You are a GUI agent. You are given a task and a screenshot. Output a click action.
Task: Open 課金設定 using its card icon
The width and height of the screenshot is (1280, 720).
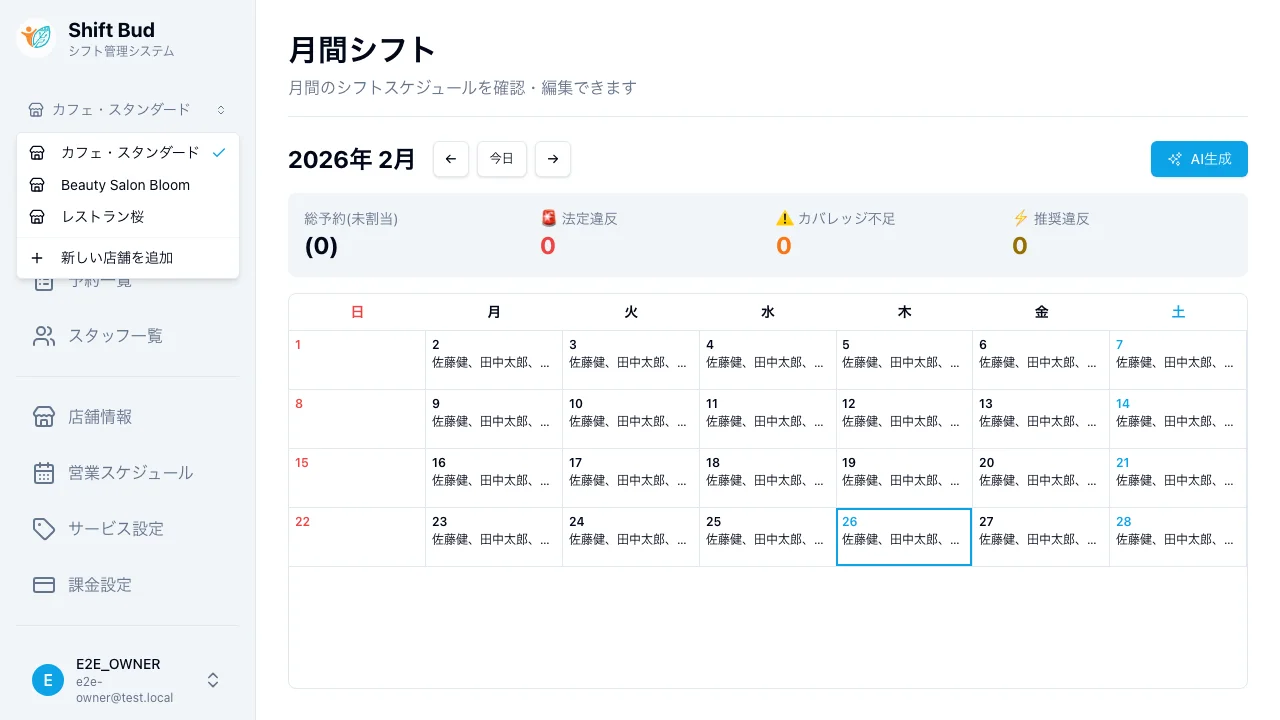pos(44,585)
